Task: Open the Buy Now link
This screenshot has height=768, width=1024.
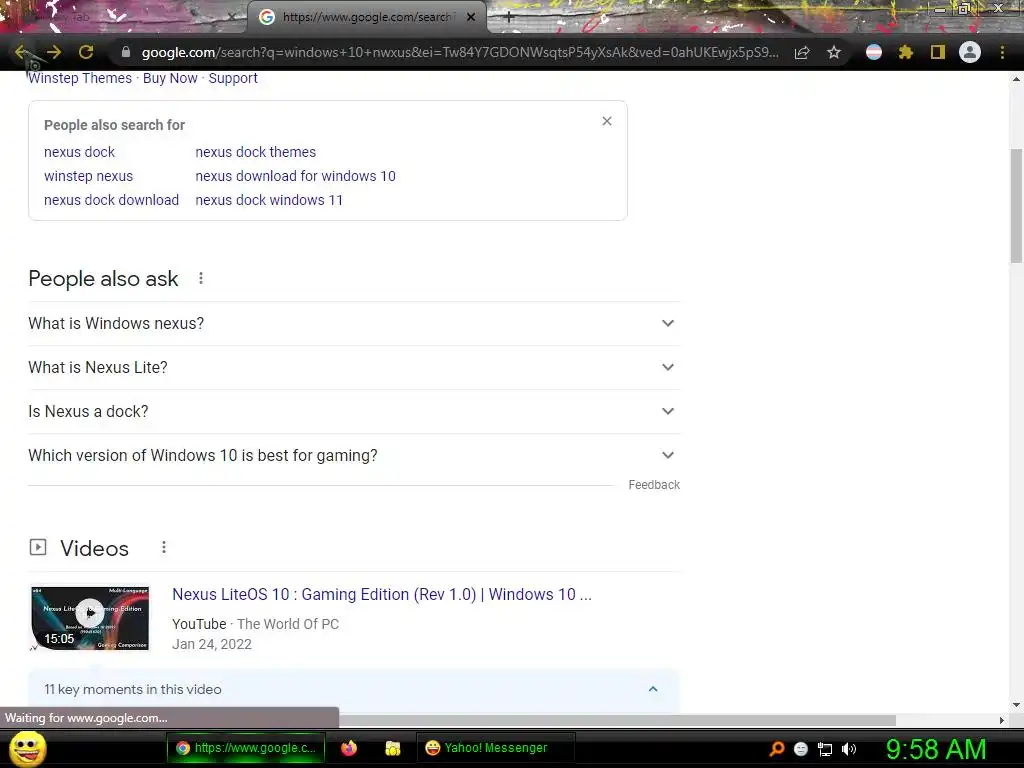Action: pos(170,78)
